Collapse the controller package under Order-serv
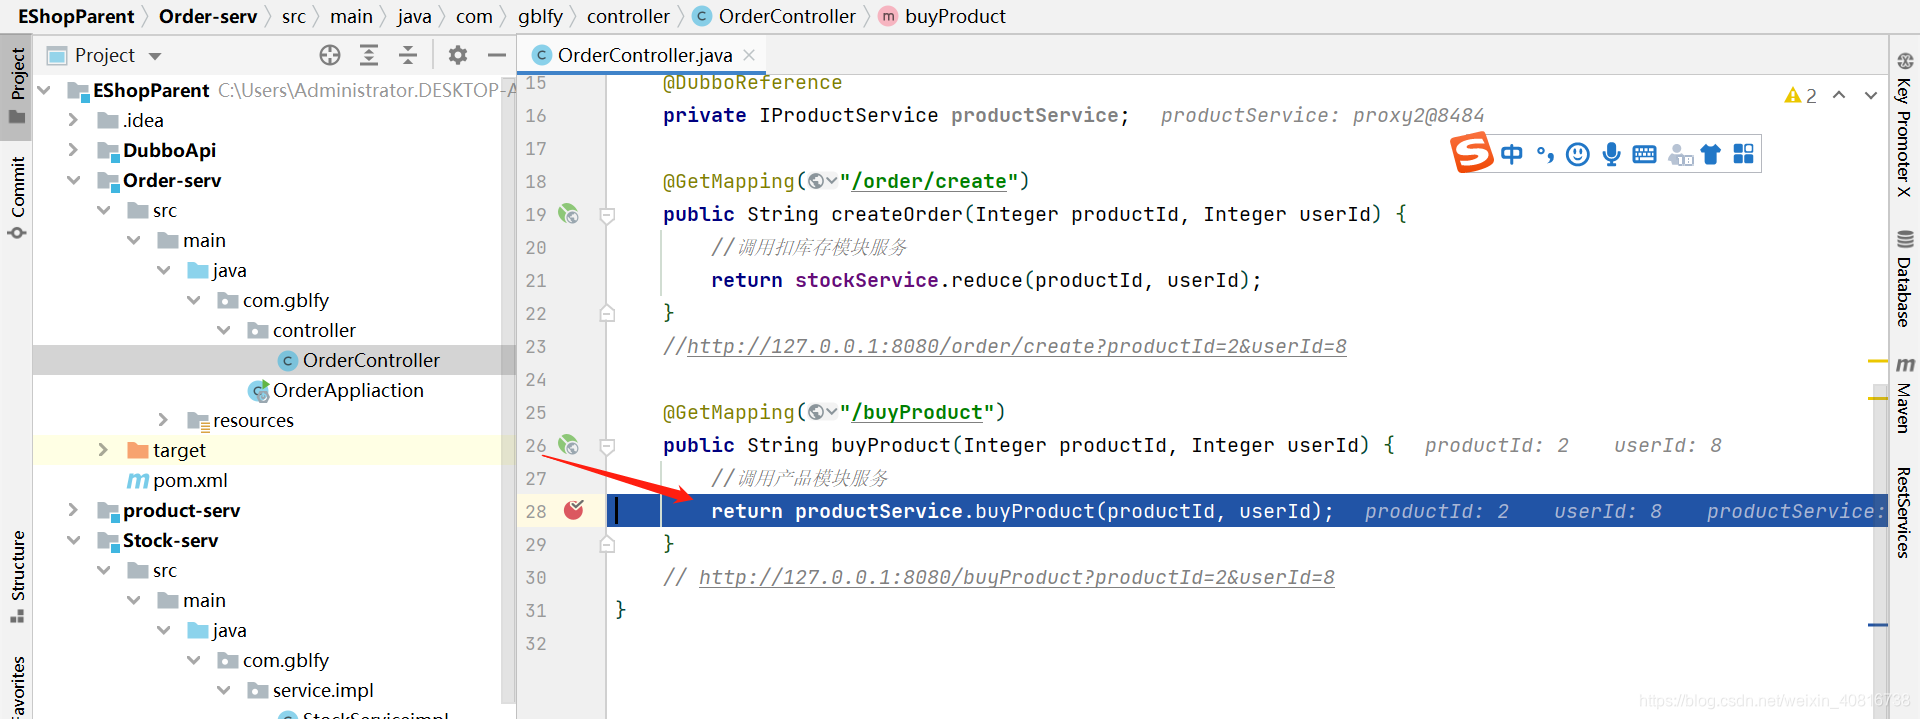 [x=224, y=330]
